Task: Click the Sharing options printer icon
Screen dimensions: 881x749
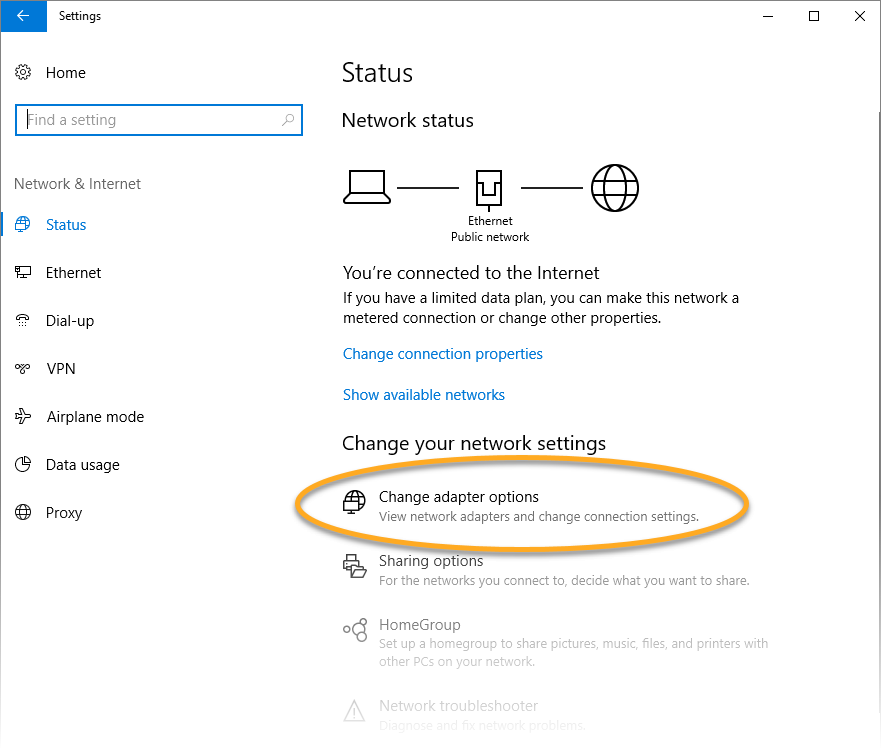Action: pos(354,566)
